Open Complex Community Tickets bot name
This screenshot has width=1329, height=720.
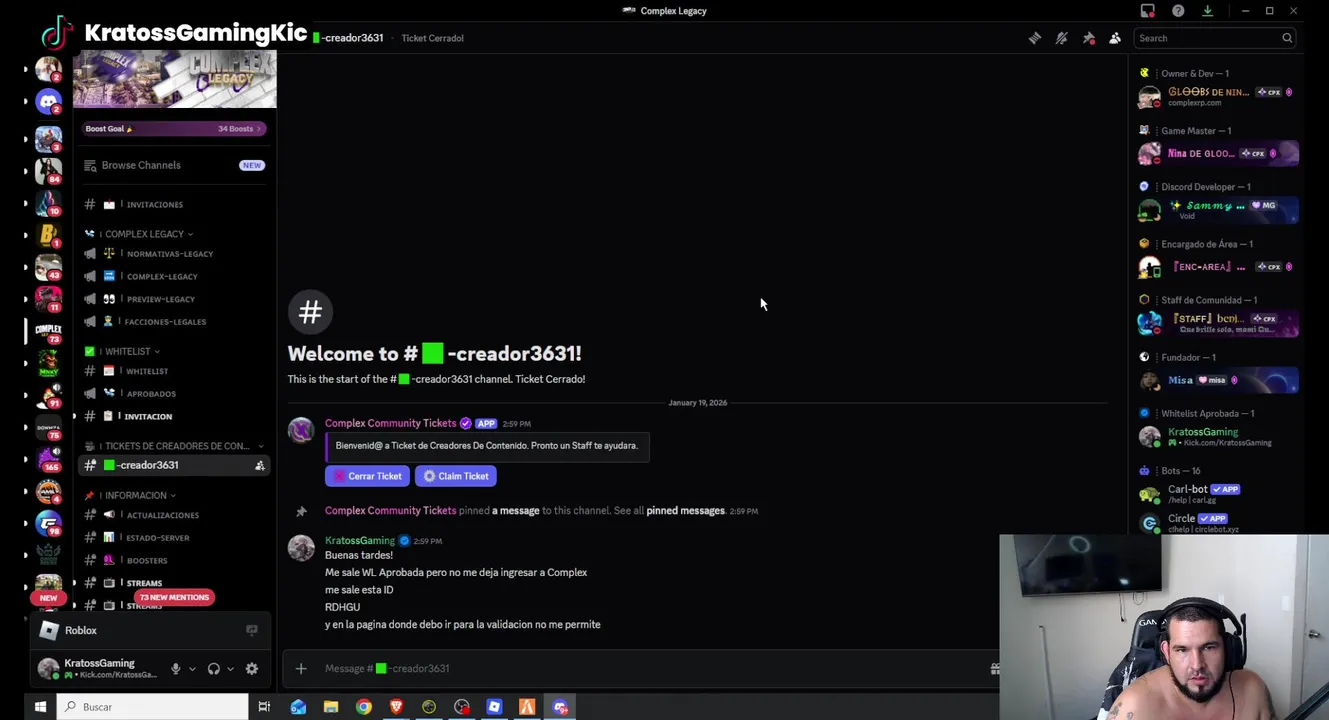pyautogui.click(x=390, y=423)
